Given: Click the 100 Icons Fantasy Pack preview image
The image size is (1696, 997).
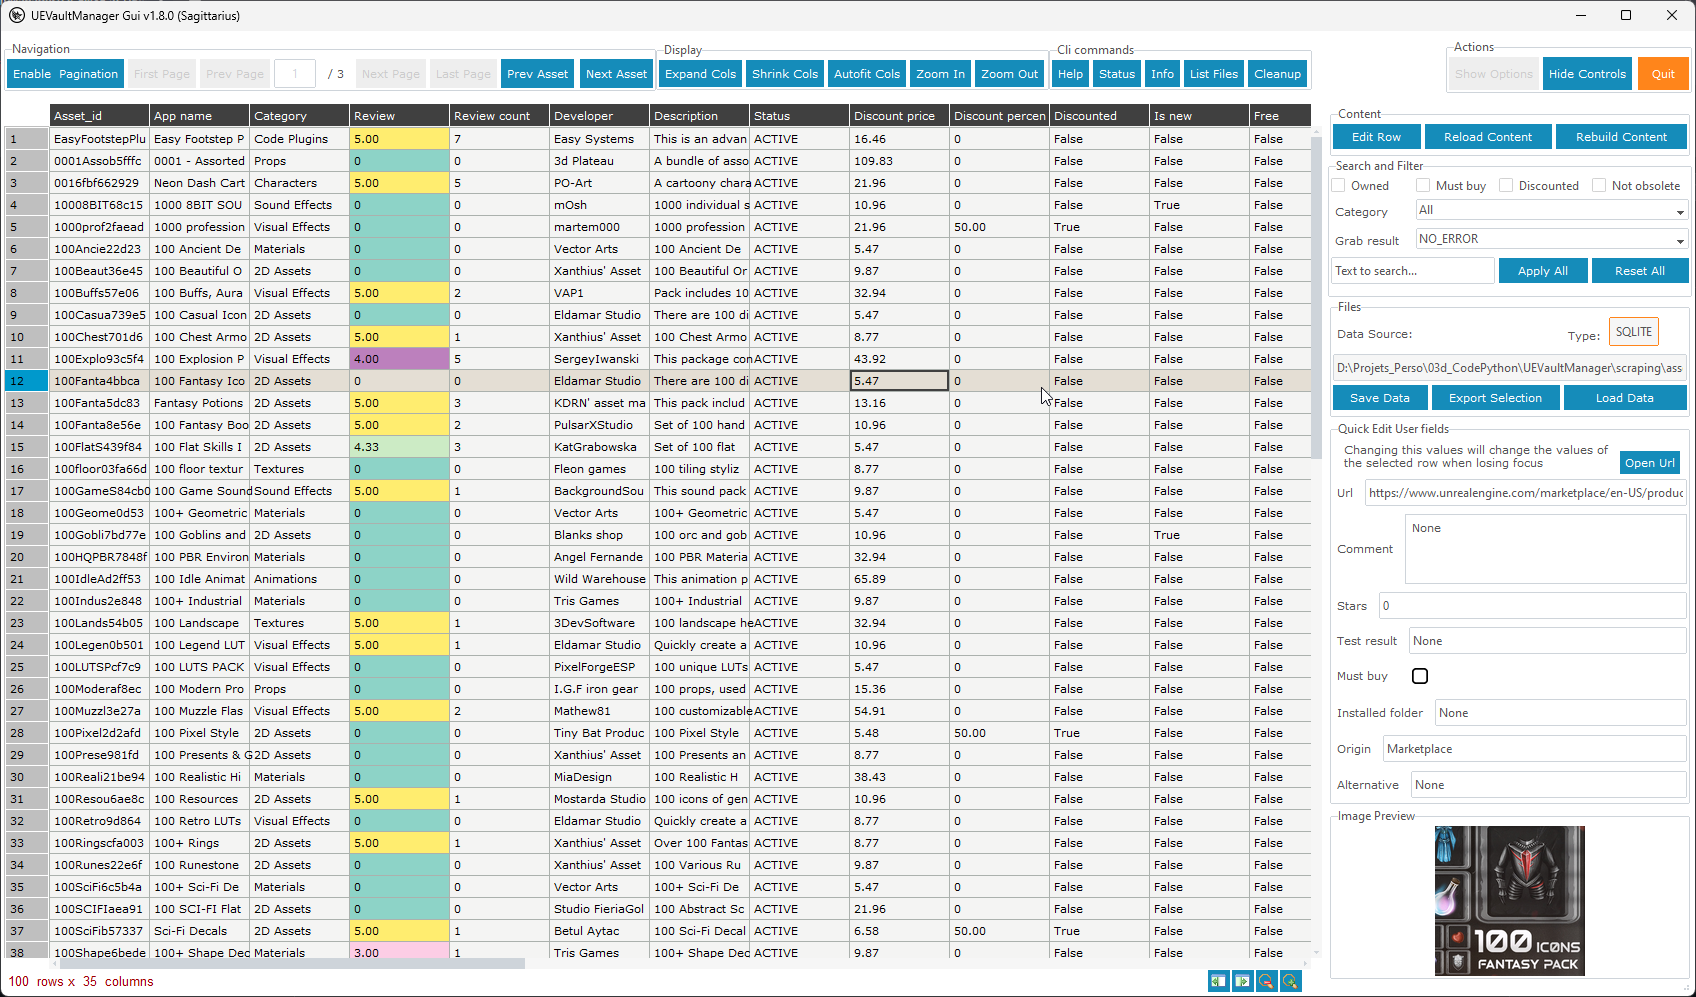Looking at the screenshot, I should [x=1509, y=901].
